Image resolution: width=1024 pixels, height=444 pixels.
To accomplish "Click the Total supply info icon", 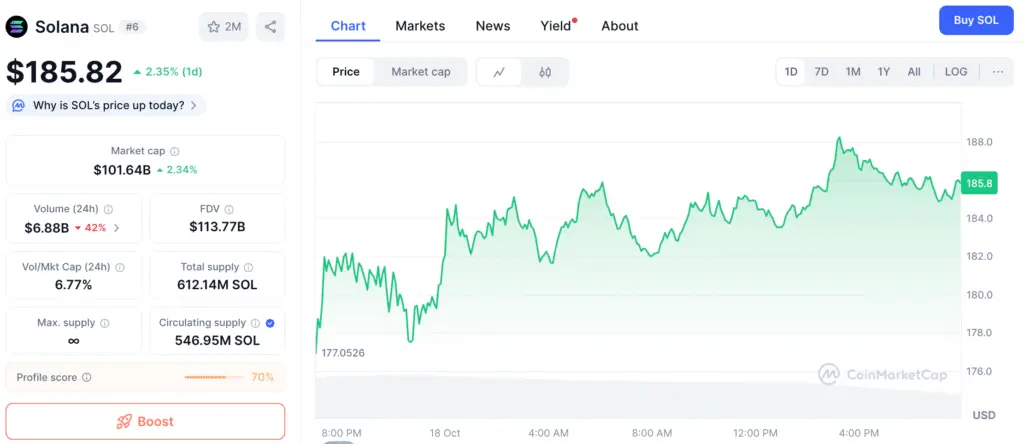I will click(248, 267).
